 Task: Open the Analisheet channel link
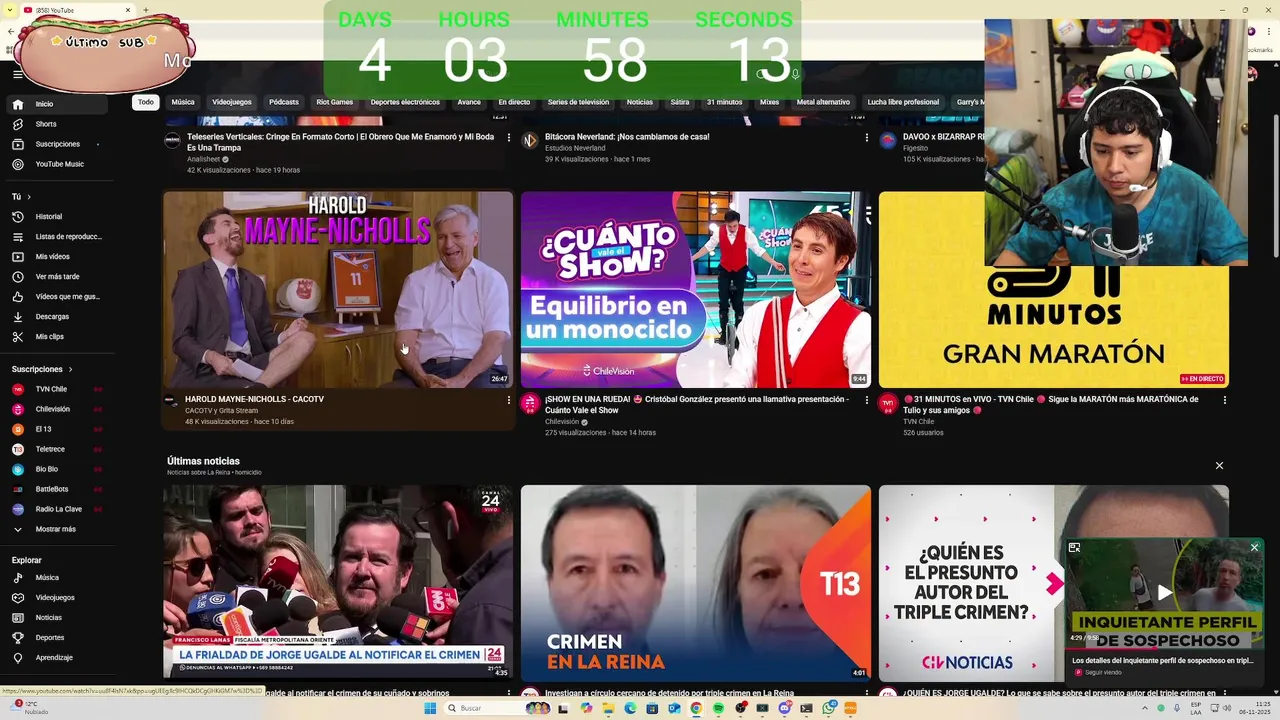pos(203,159)
